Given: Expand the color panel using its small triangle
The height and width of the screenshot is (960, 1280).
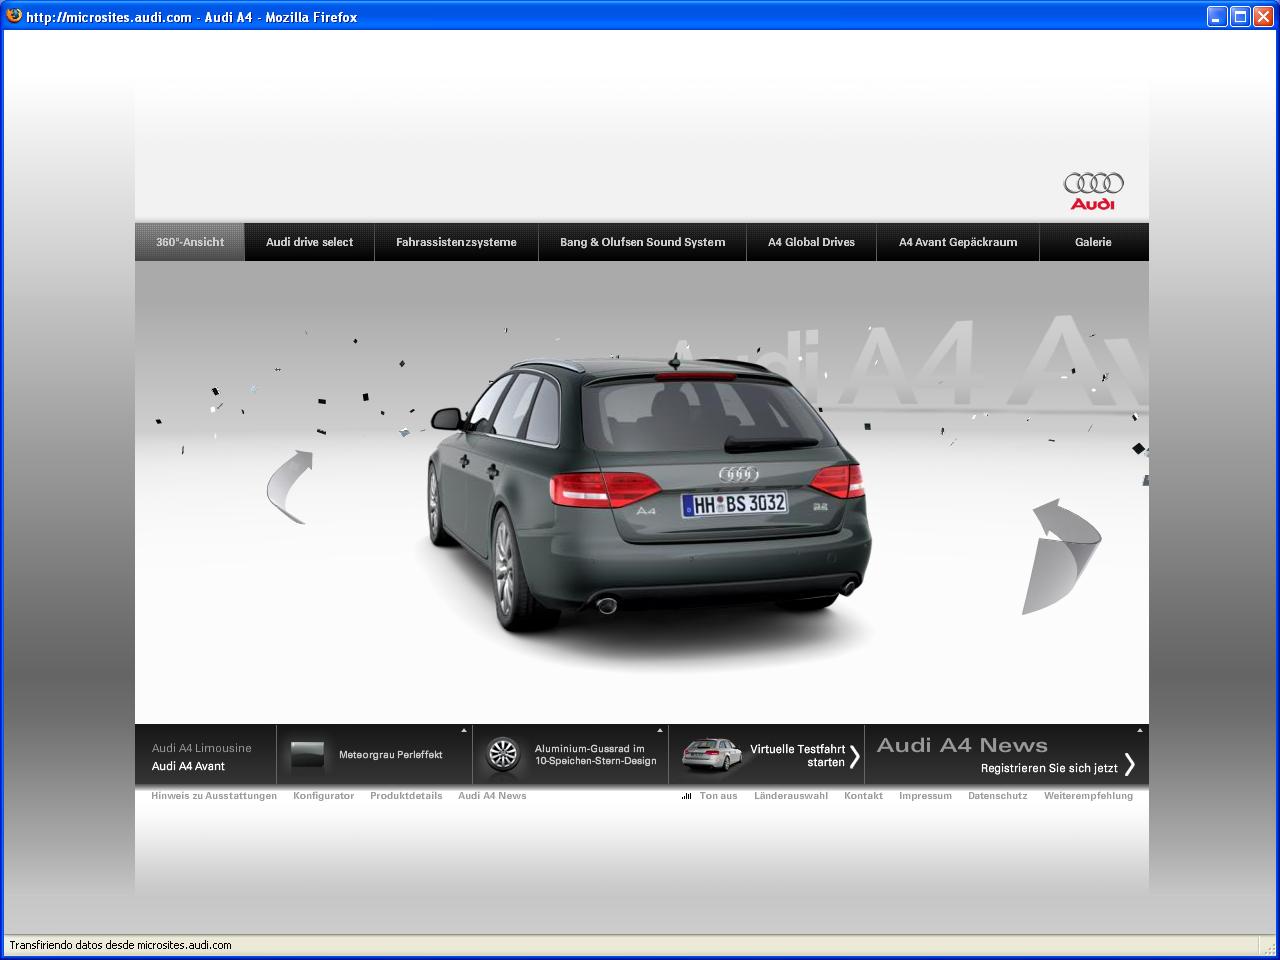Looking at the screenshot, I should [464, 731].
